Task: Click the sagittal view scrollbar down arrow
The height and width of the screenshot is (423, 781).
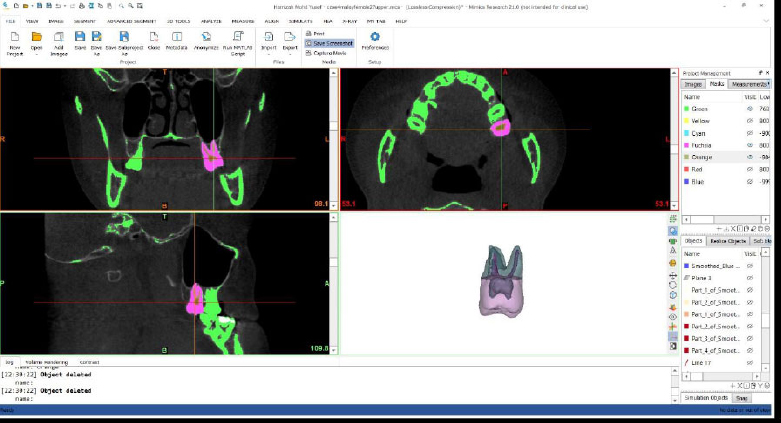Action: (x=333, y=350)
